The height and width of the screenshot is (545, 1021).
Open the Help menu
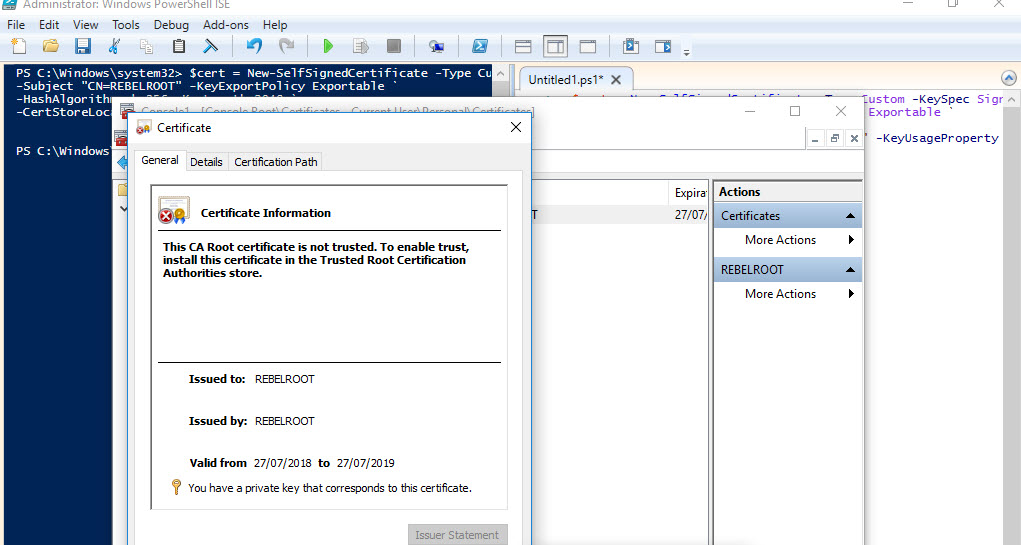tap(275, 25)
